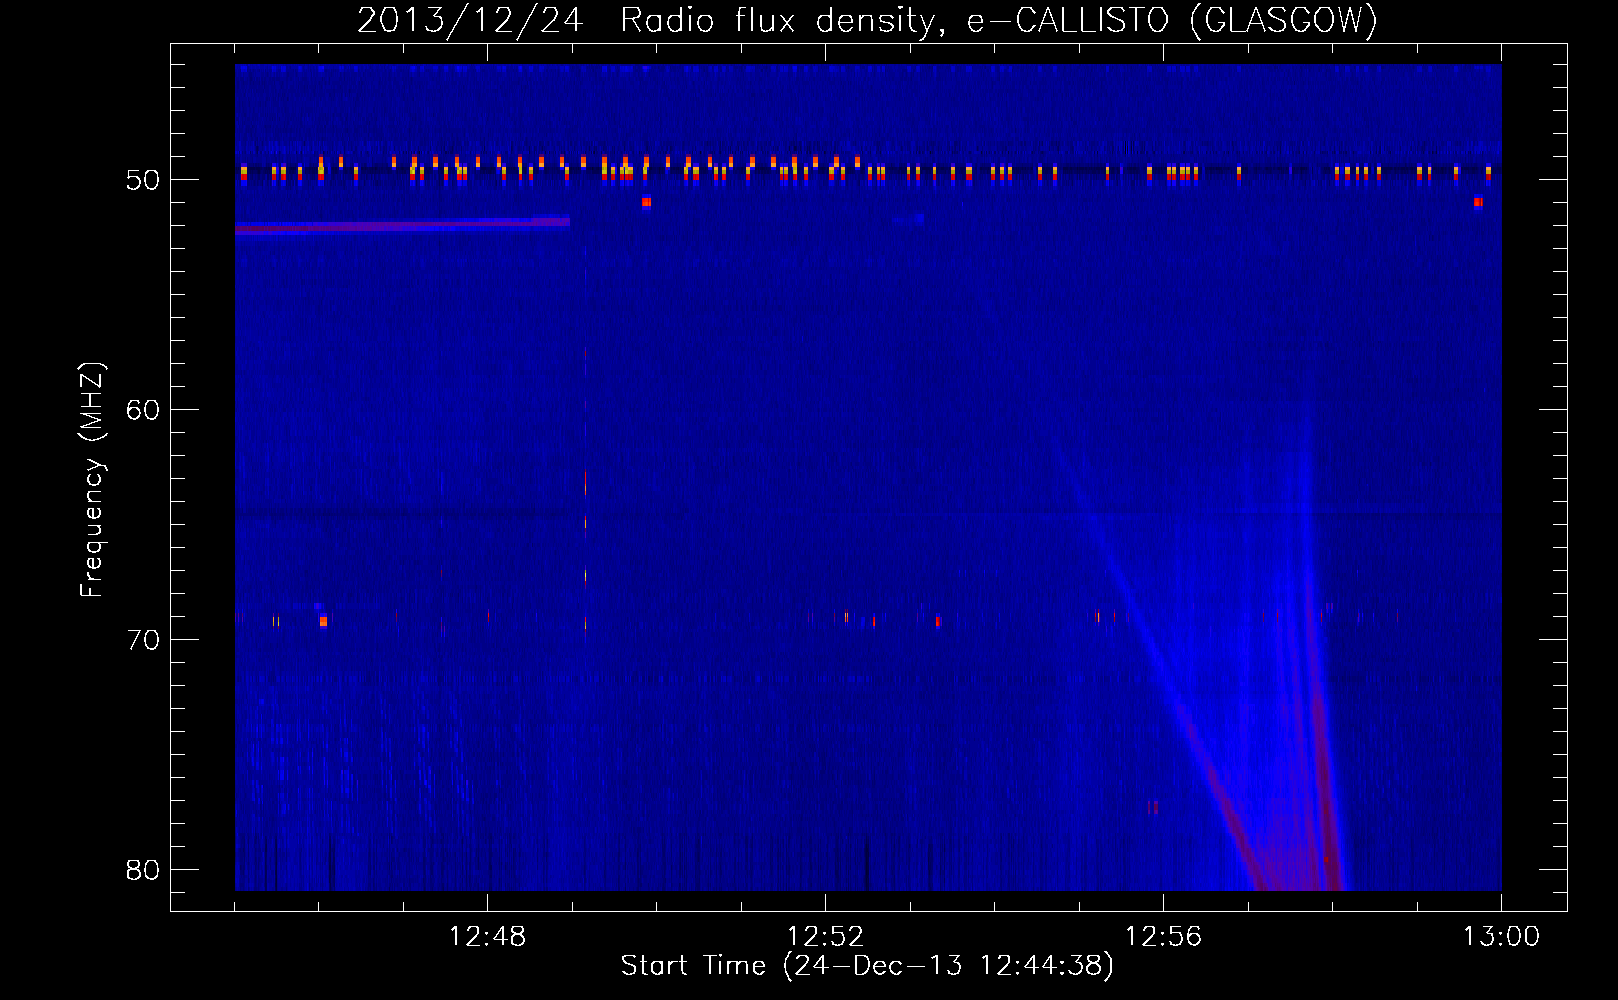Click the 'Start Time (24-Dec-13 12:44:38)' label

(x=867, y=966)
